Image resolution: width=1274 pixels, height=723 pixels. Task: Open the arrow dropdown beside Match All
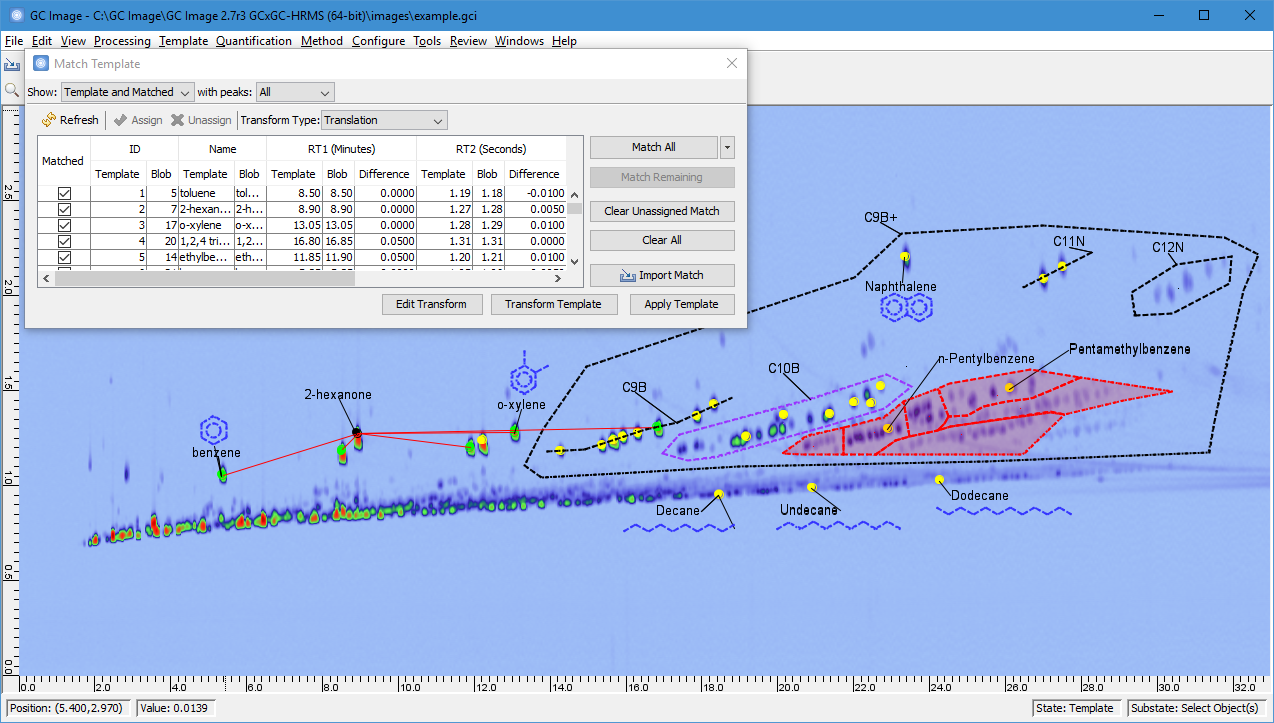pyautogui.click(x=727, y=147)
